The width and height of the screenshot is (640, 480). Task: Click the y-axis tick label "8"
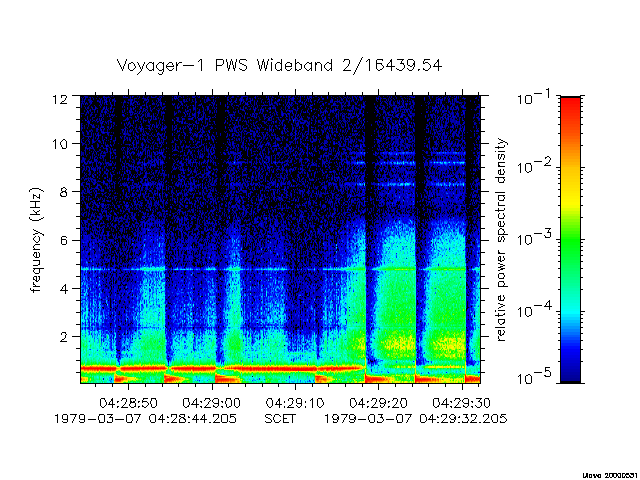(x=64, y=192)
